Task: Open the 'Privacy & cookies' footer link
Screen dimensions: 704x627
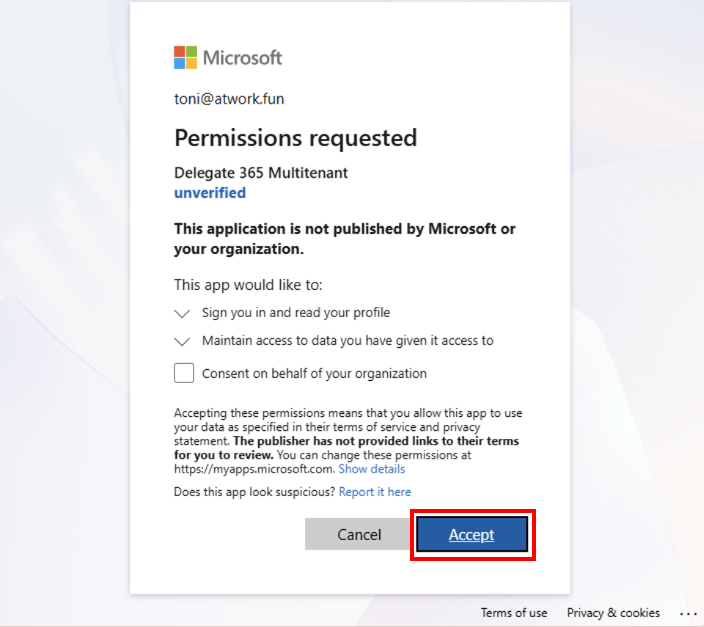Action: point(613,613)
